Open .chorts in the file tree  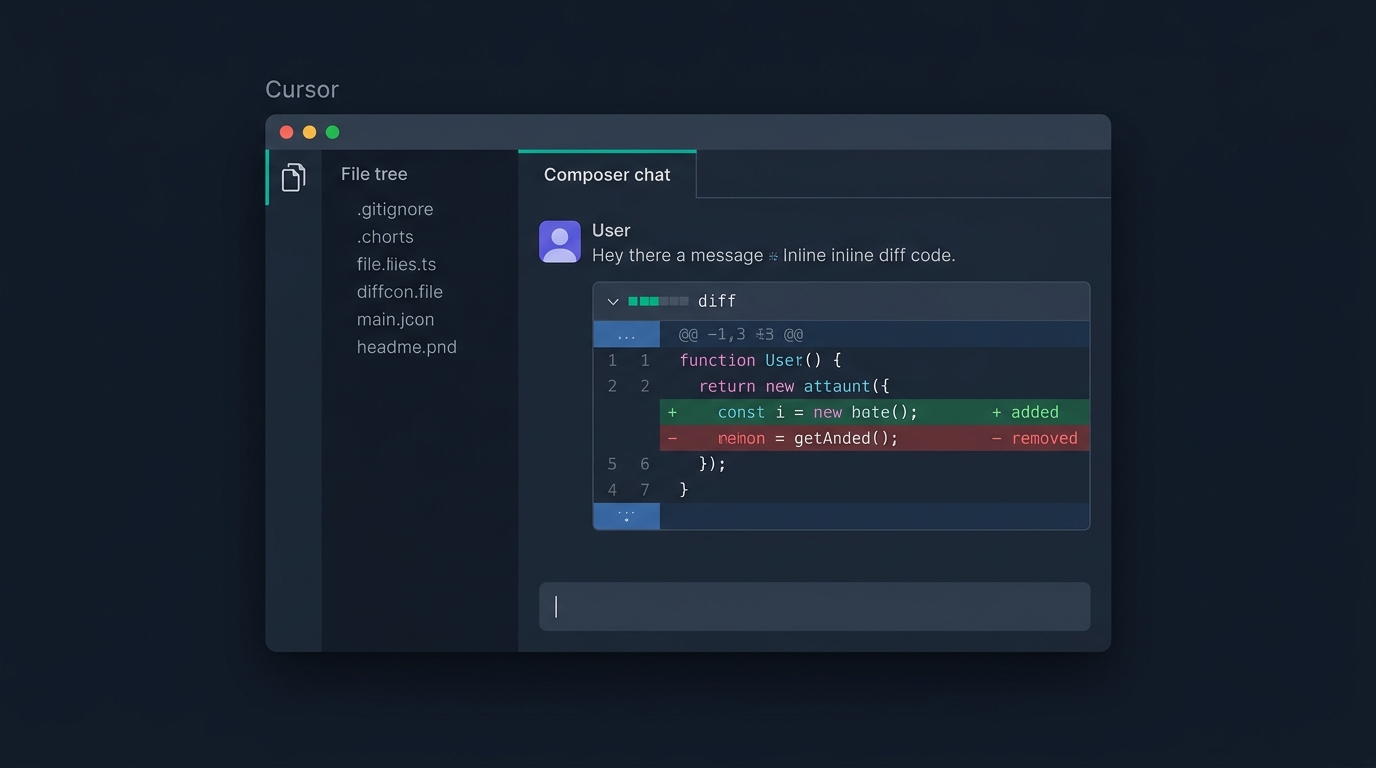pos(385,237)
